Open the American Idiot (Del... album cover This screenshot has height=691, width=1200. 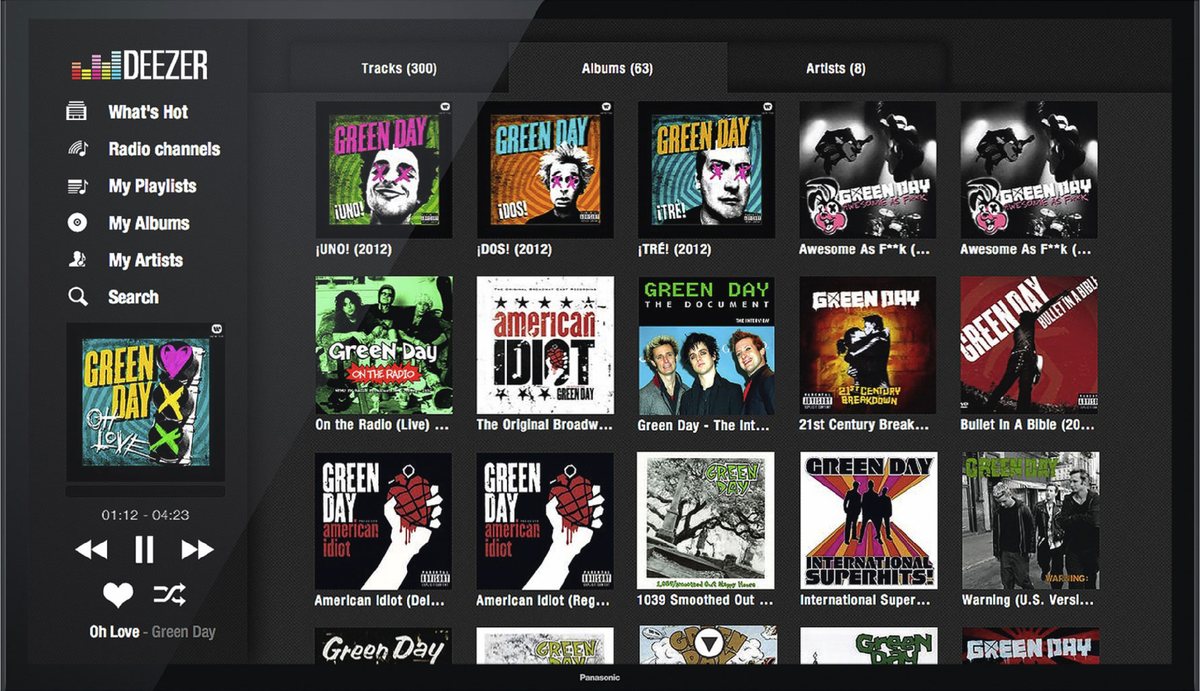point(384,521)
